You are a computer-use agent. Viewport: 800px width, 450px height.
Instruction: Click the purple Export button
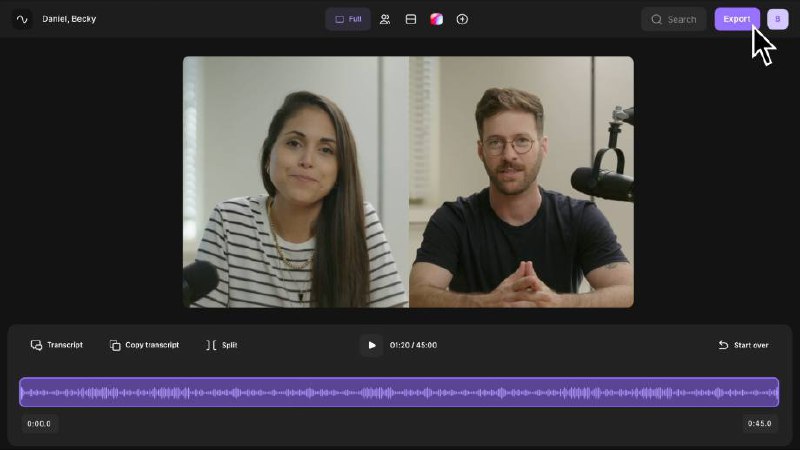pyautogui.click(x=737, y=19)
